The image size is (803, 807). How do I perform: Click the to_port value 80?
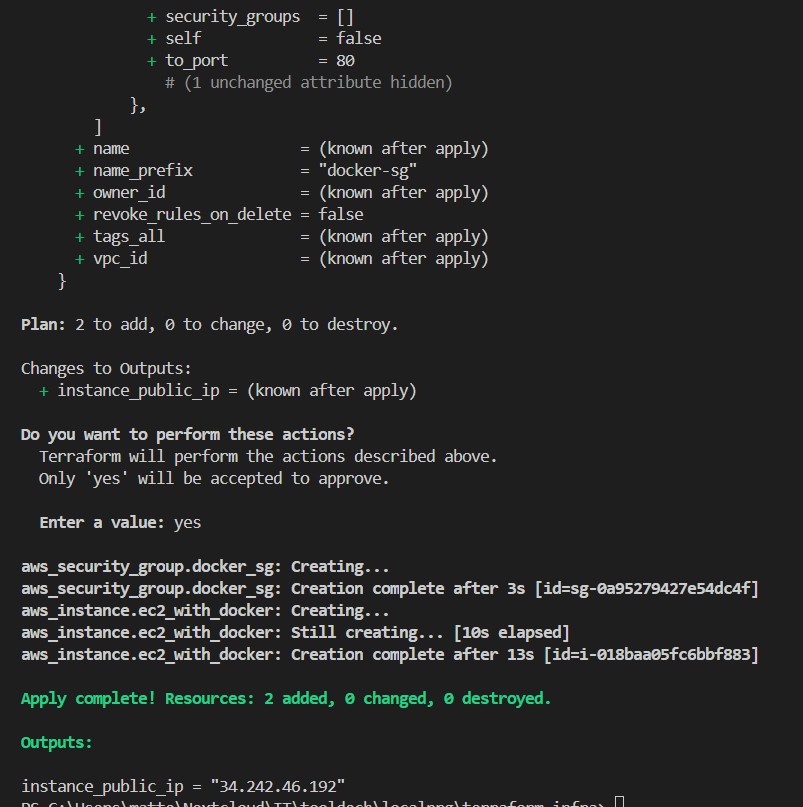coord(345,61)
